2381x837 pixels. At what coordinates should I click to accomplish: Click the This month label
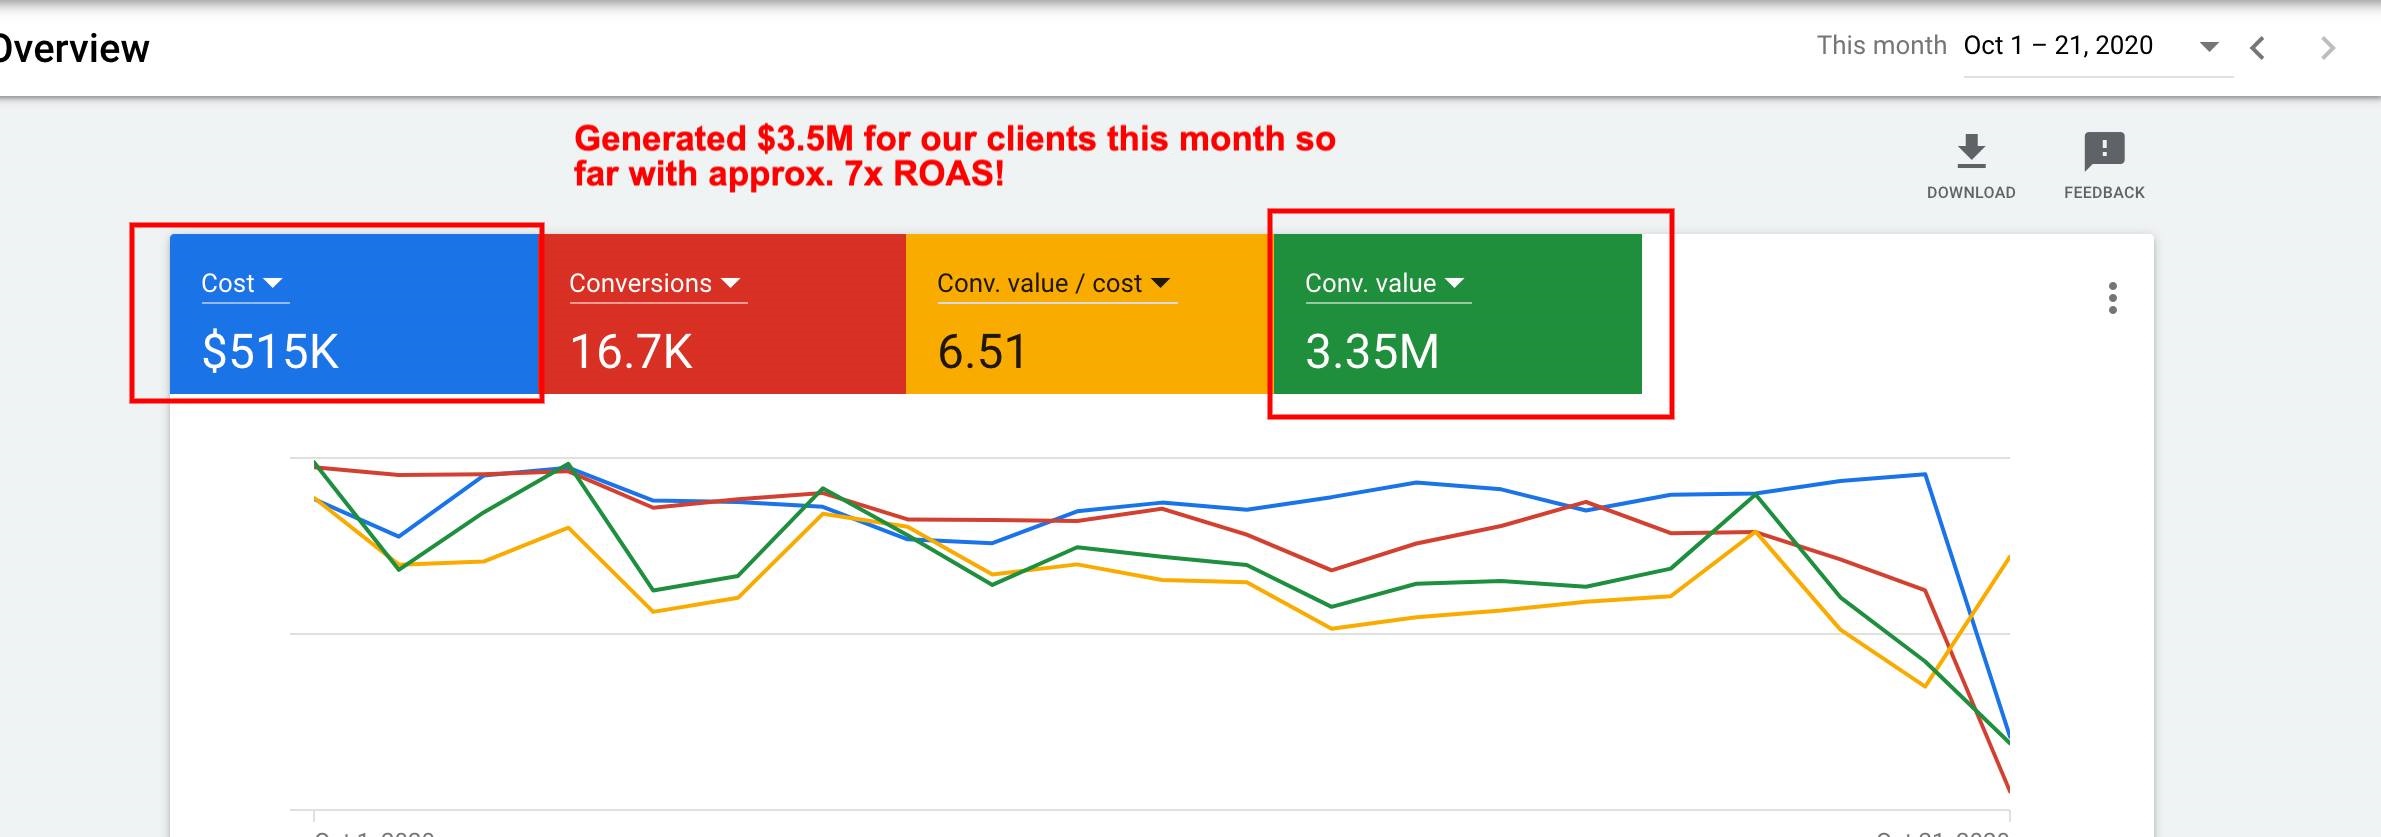(x=1881, y=46)
